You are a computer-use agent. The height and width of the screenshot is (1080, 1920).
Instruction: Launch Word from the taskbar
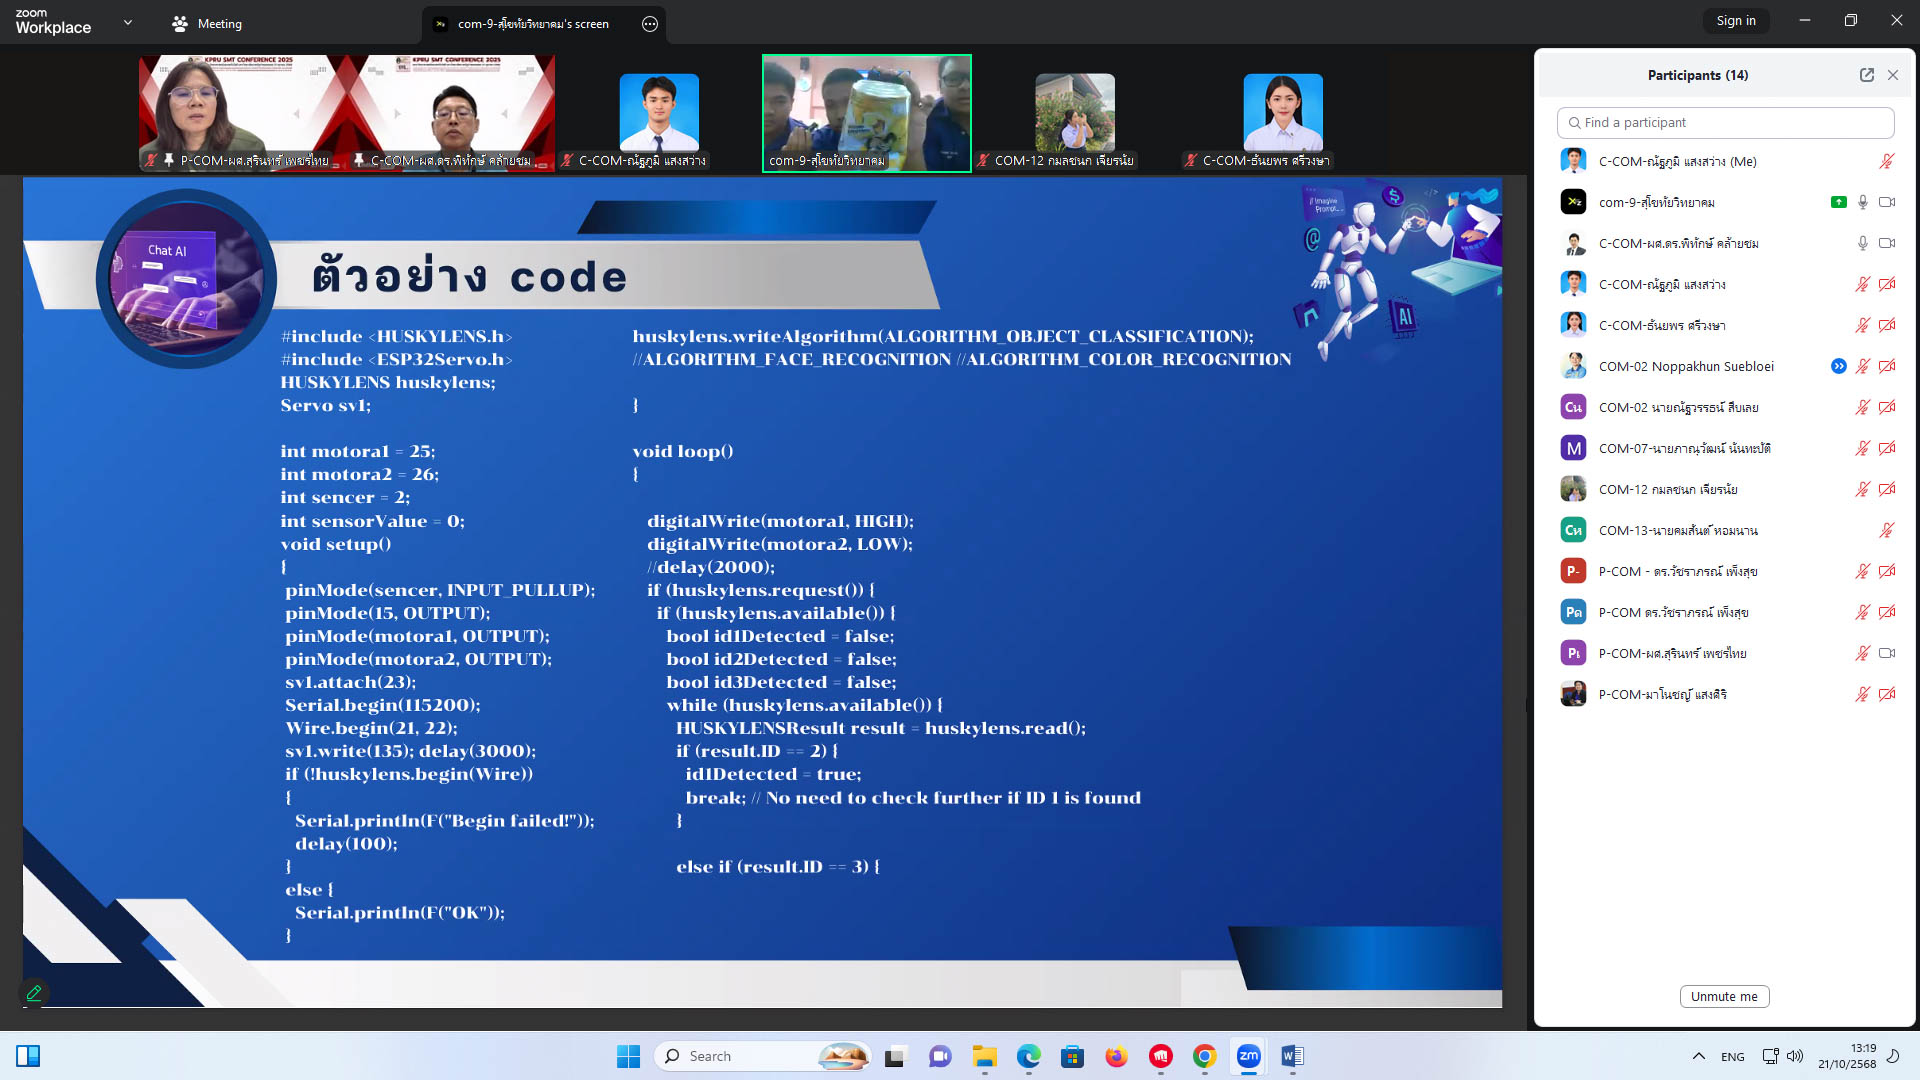coord(1292,1056)
